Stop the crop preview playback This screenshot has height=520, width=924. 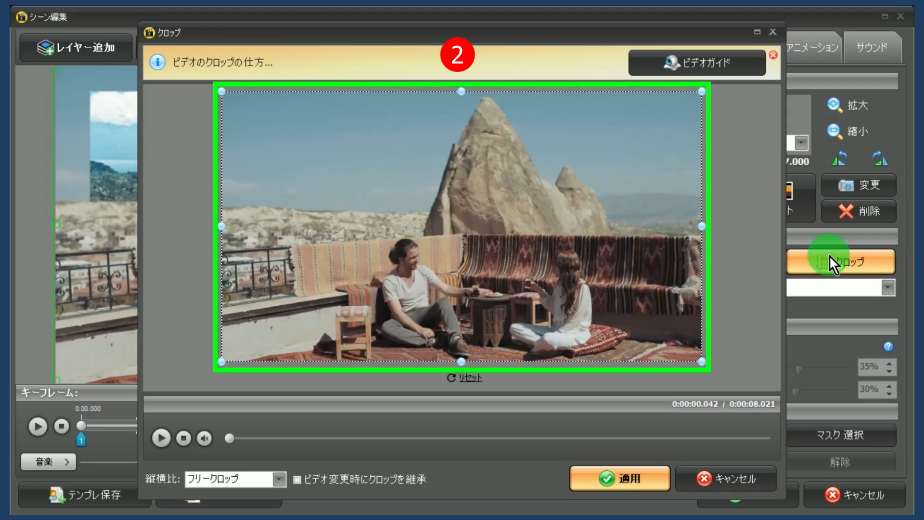[x=183, y=438]
